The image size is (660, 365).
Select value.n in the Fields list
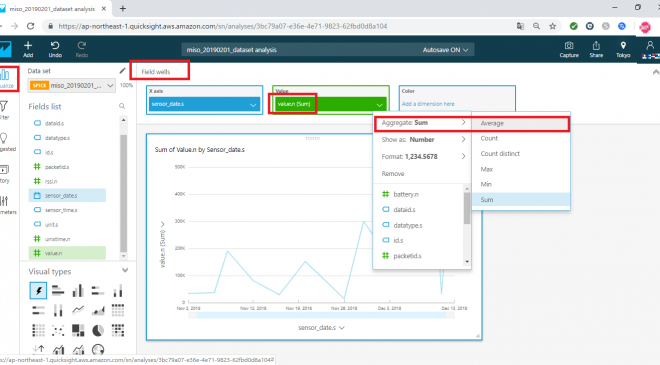[x=67, y=253]
